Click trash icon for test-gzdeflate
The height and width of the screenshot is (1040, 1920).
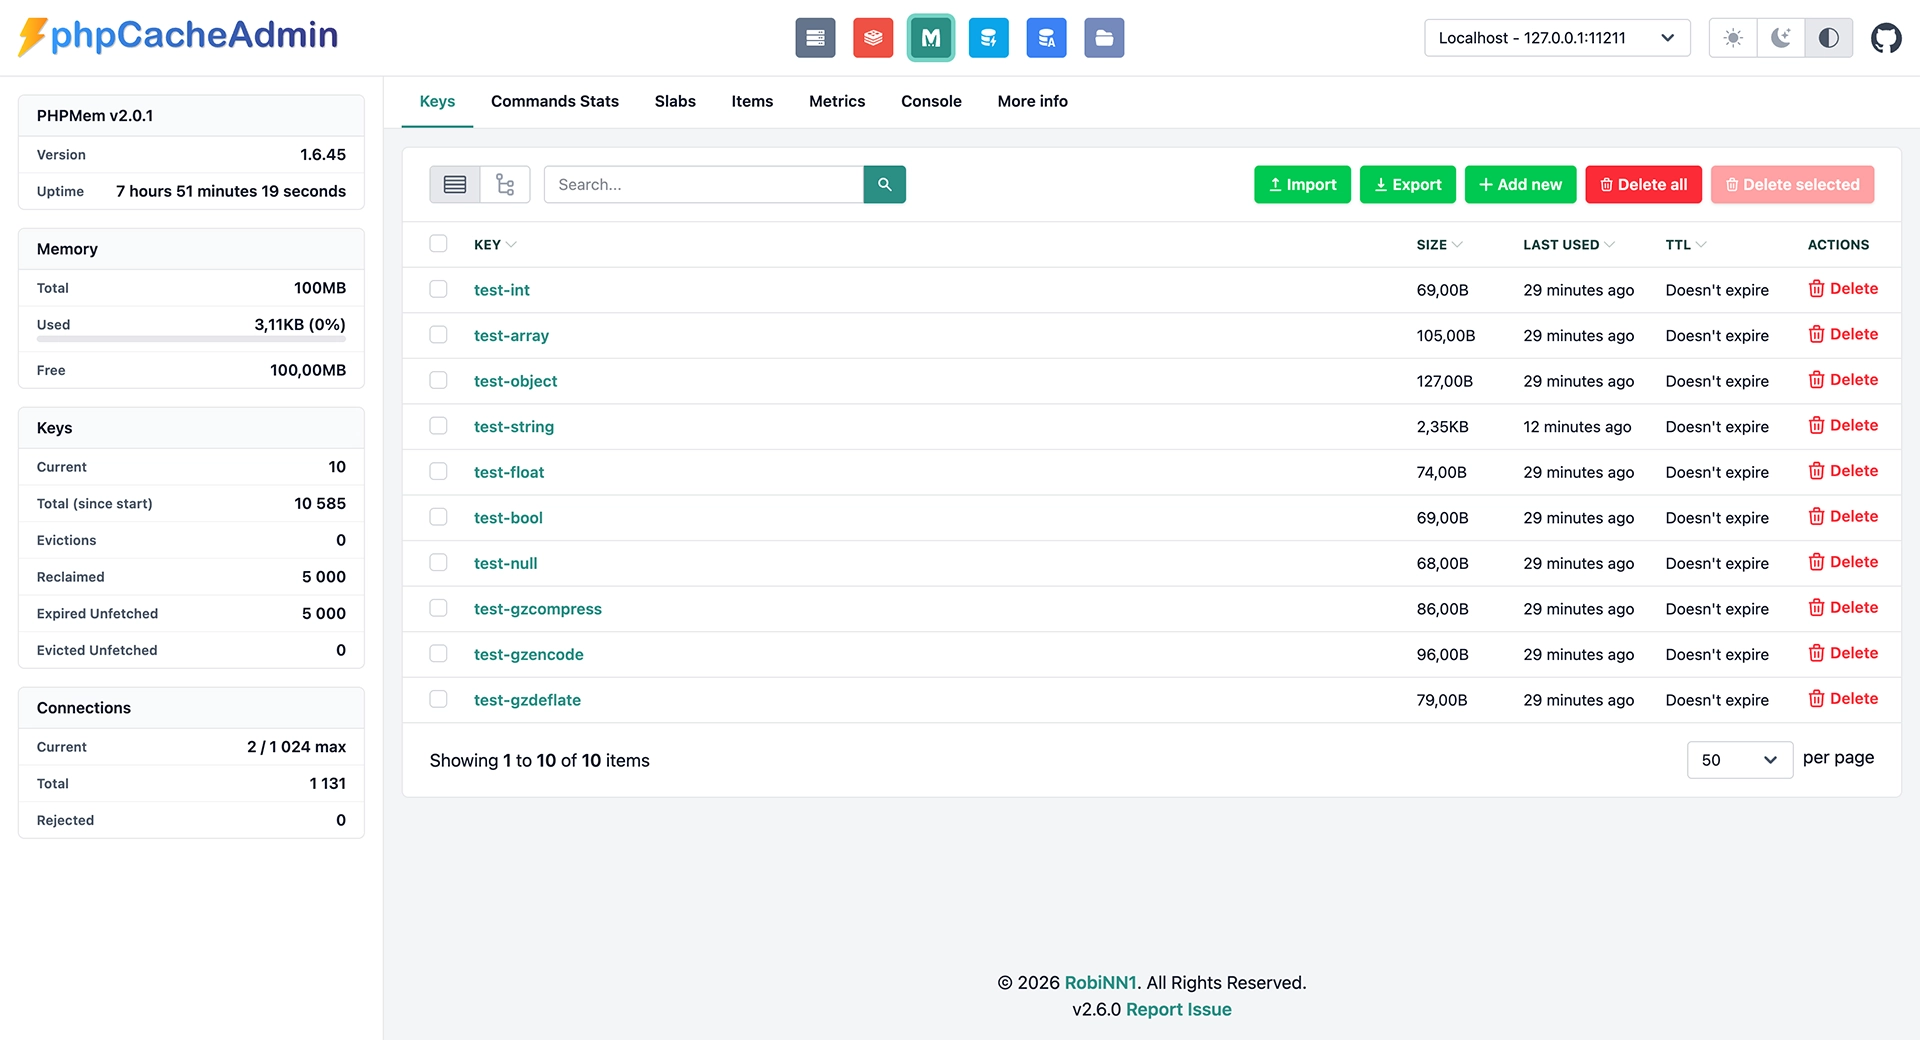pyautogui.click(x=1816, y=698)
